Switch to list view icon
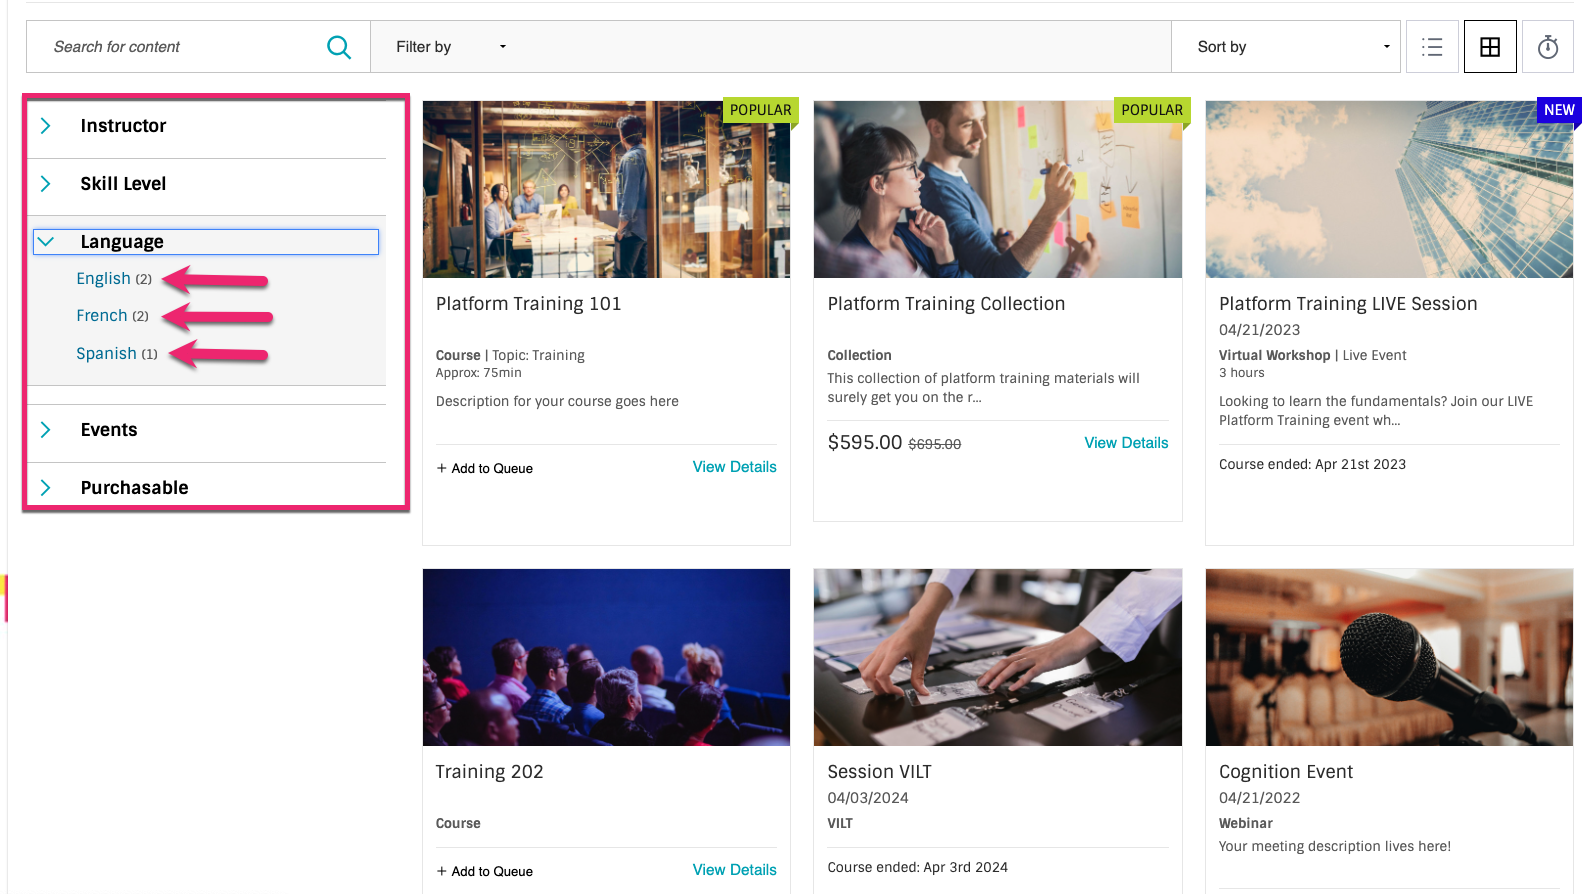This screenshot has width=1592, height=894. 1432,47
